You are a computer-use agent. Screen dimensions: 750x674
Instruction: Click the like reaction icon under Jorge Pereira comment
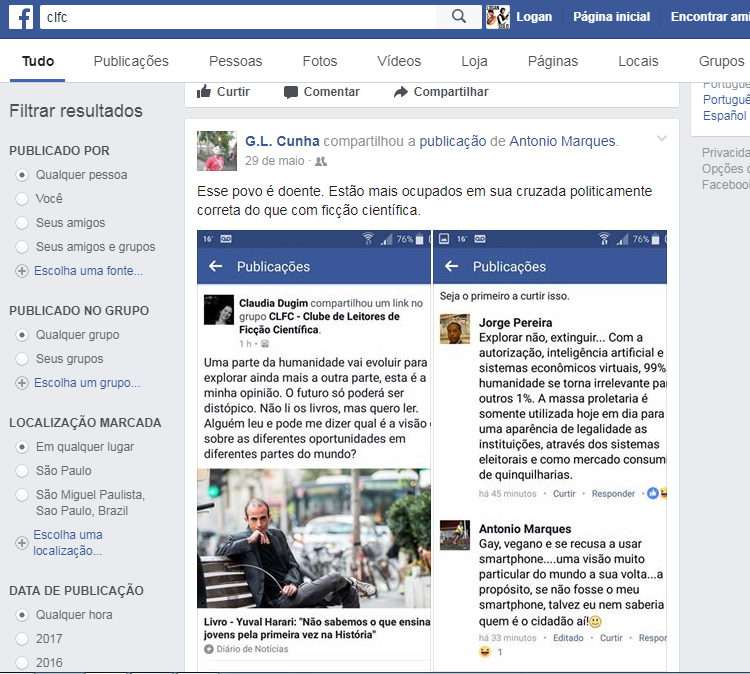click(653, 493)
